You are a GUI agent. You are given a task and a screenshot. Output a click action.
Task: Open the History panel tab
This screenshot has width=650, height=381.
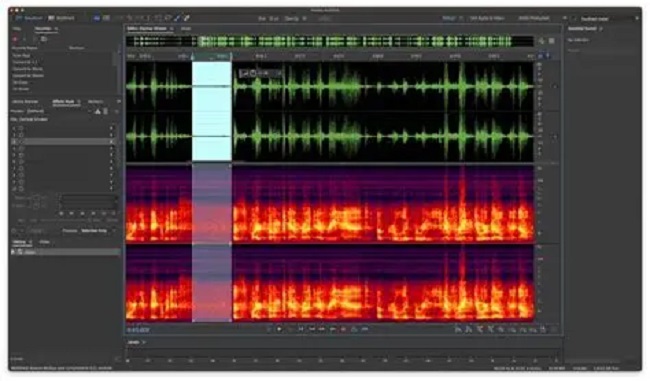19,242
